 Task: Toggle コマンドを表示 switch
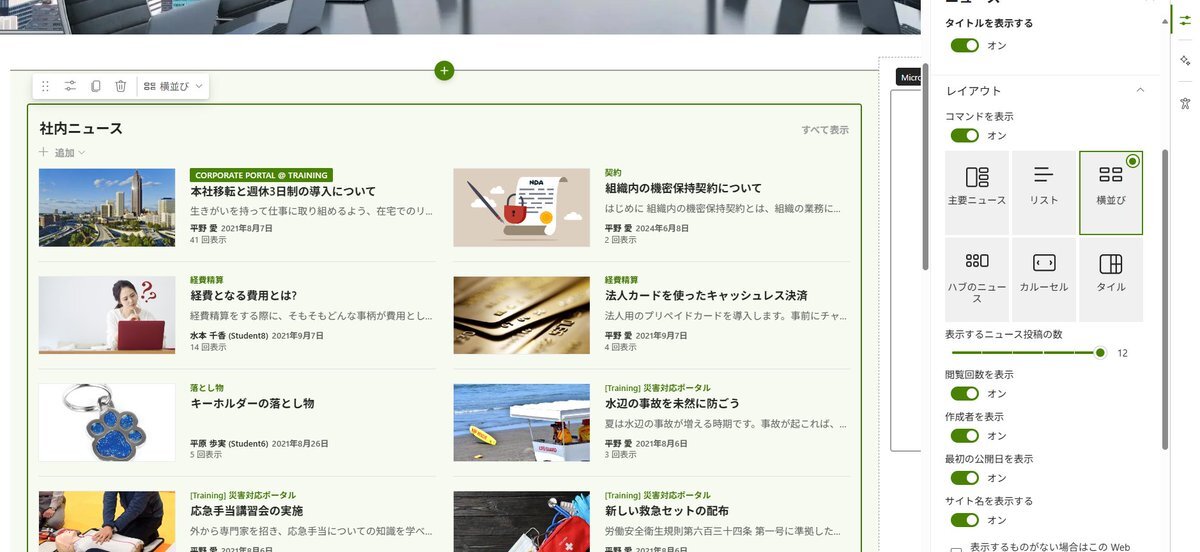pyautogui.click(x=964, y=135)
